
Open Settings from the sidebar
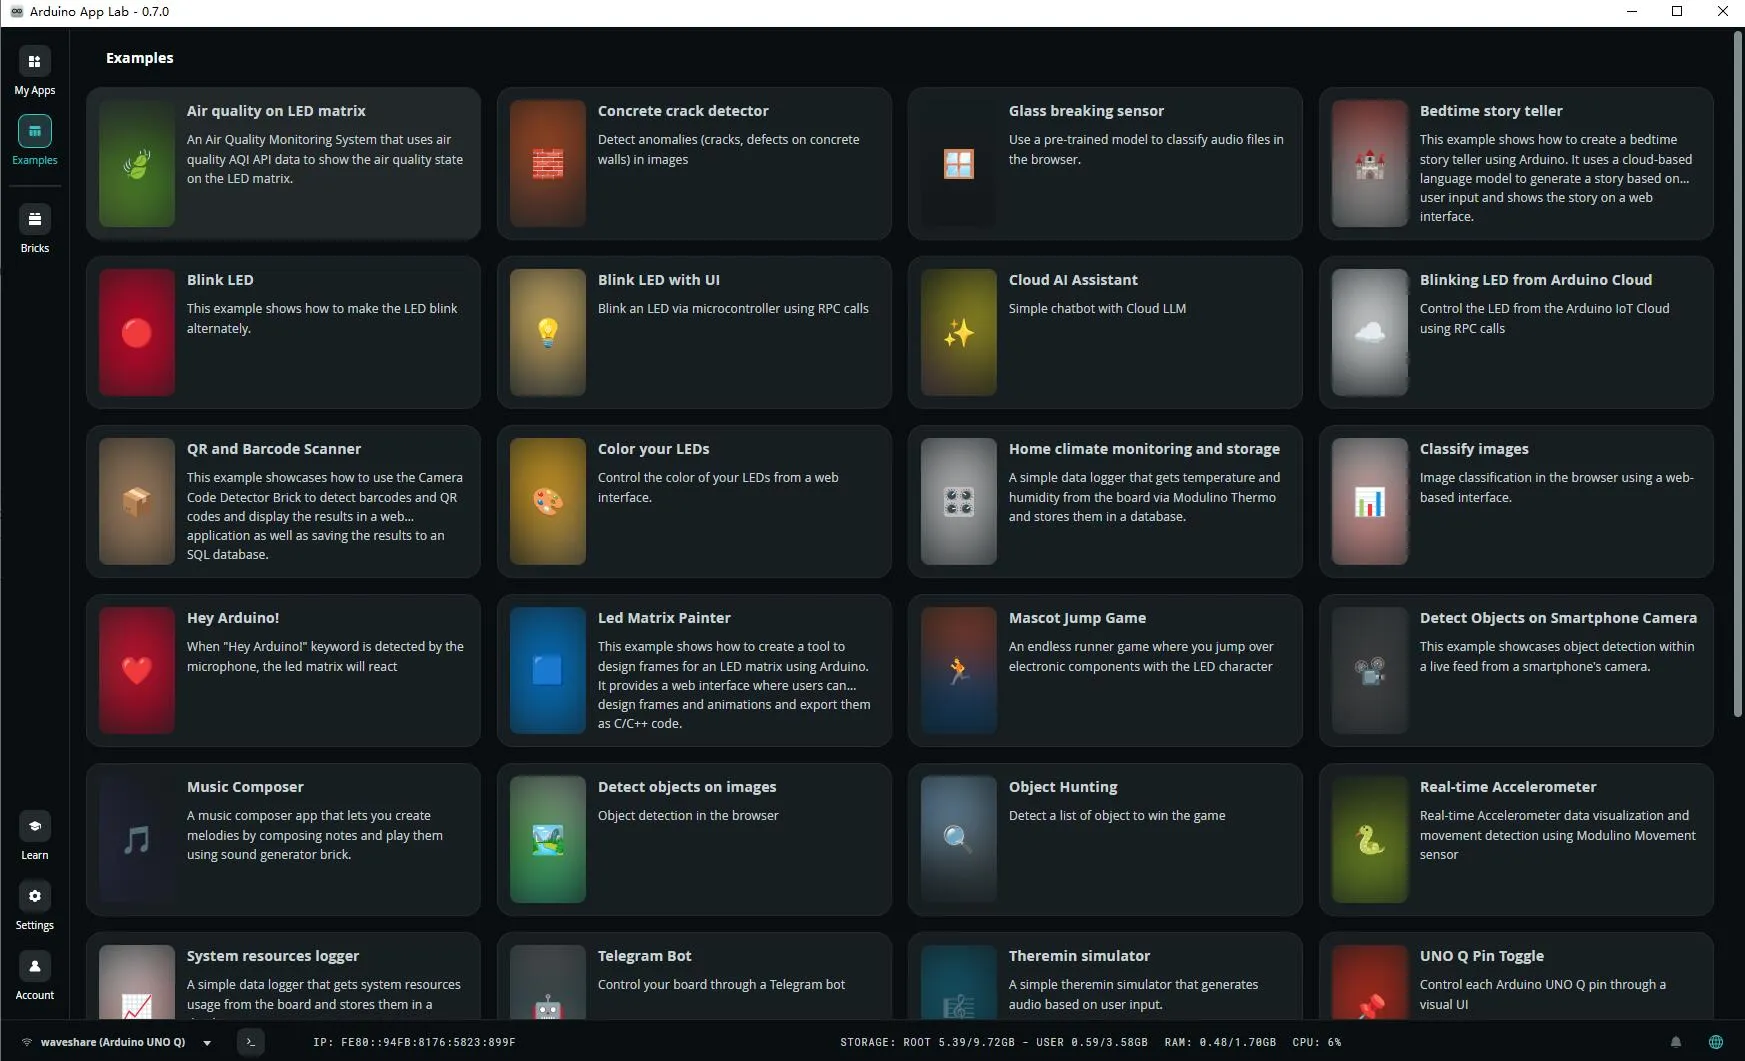pos(34,906)
